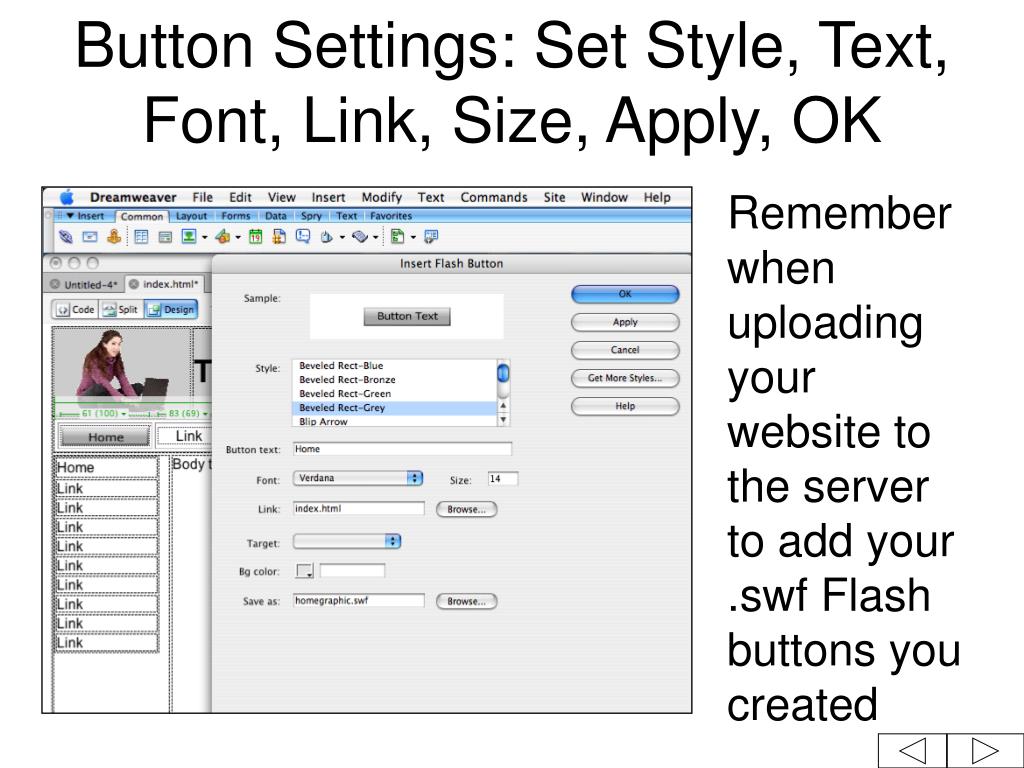1024x768 pixels.
Task: Click the dialog Help button
Action: (625, 406)
